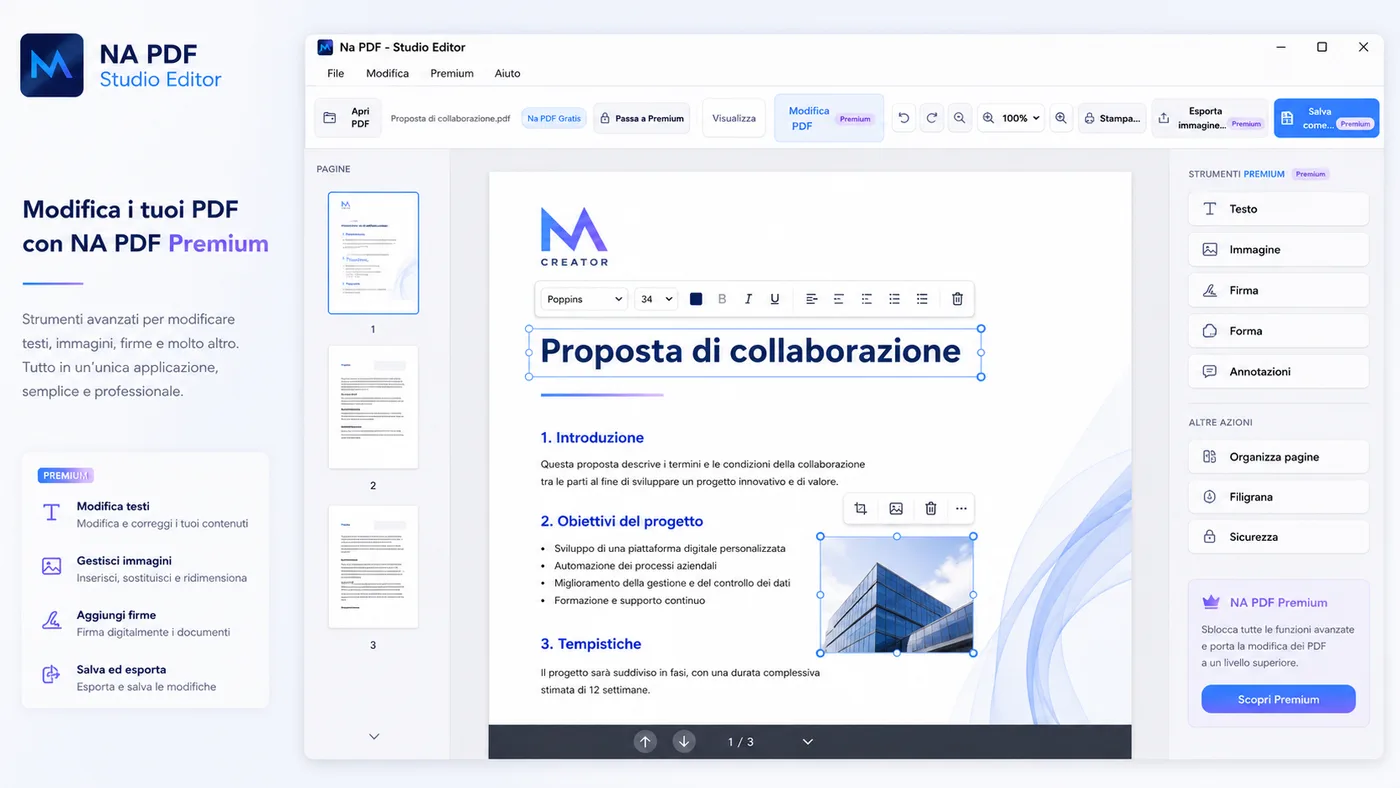Click the zoom out magnifier icon
The height and width of the screenshot is (788, 1400).
960,118
